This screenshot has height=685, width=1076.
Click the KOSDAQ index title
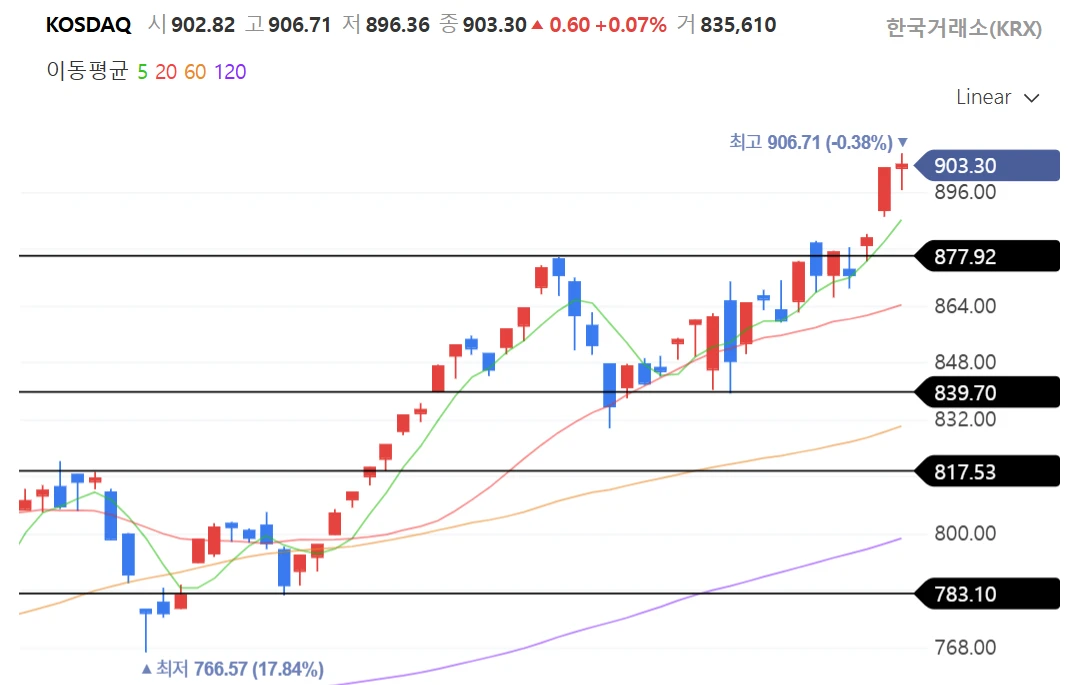pos(88,25)
